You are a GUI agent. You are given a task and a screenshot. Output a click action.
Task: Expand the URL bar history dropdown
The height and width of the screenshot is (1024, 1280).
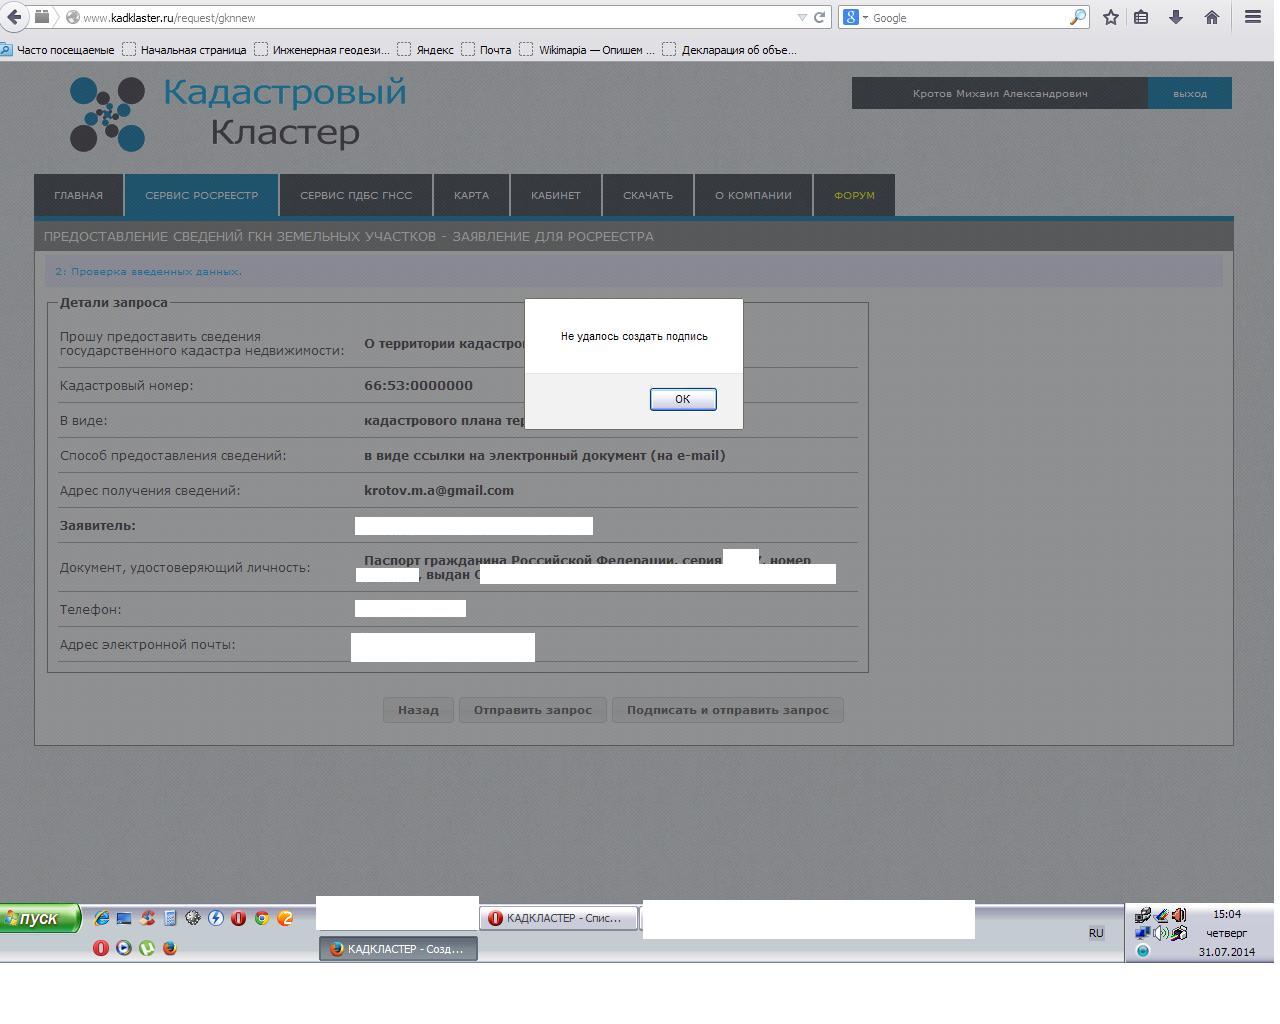tap(802, 17)
